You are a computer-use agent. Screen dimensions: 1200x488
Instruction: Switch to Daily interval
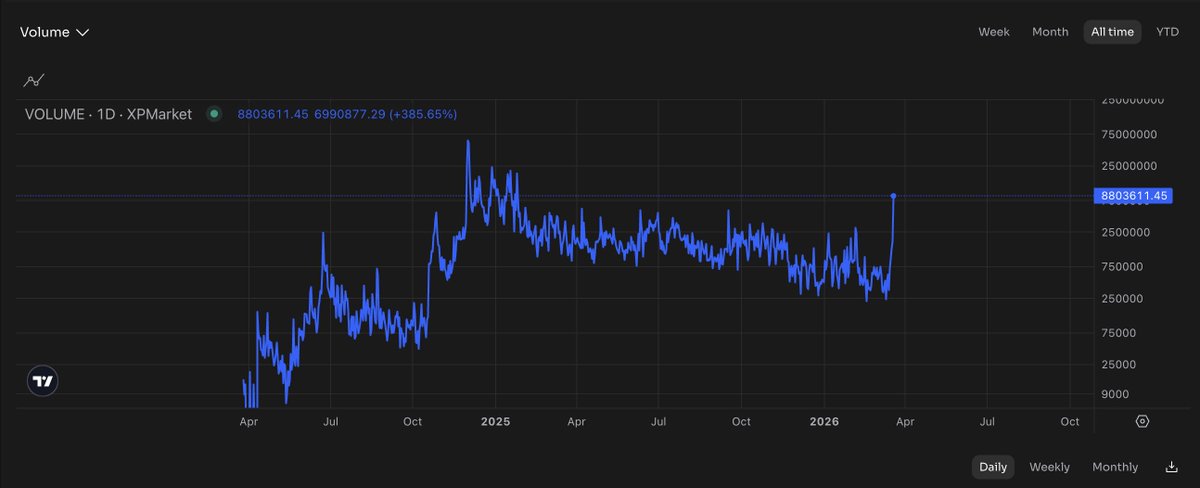click(993, 467)
